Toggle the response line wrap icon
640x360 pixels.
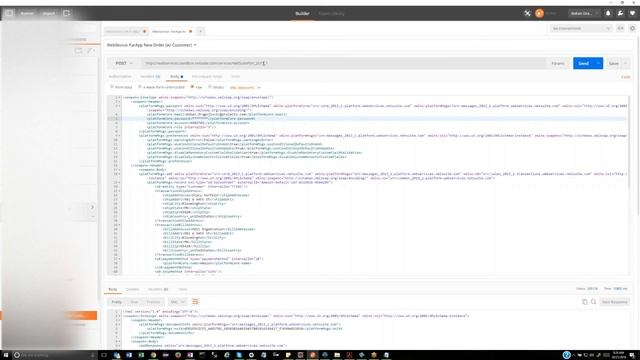pyautogui.click(x=195, y=302)
